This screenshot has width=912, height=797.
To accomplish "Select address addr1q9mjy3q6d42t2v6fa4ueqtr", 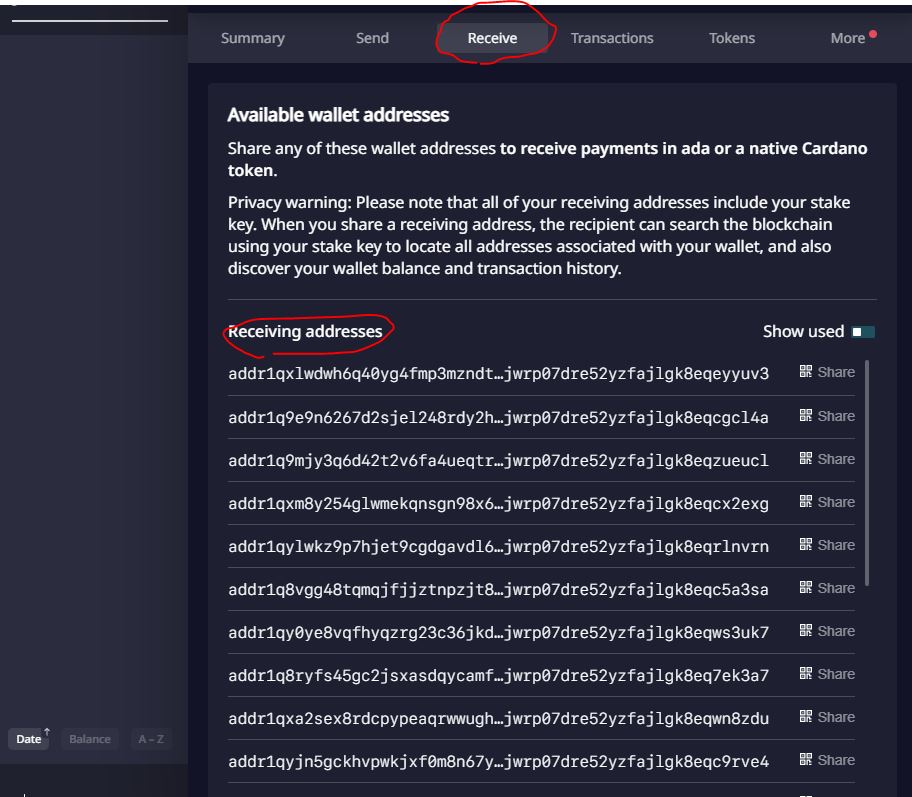I will [x=498, y=461].
